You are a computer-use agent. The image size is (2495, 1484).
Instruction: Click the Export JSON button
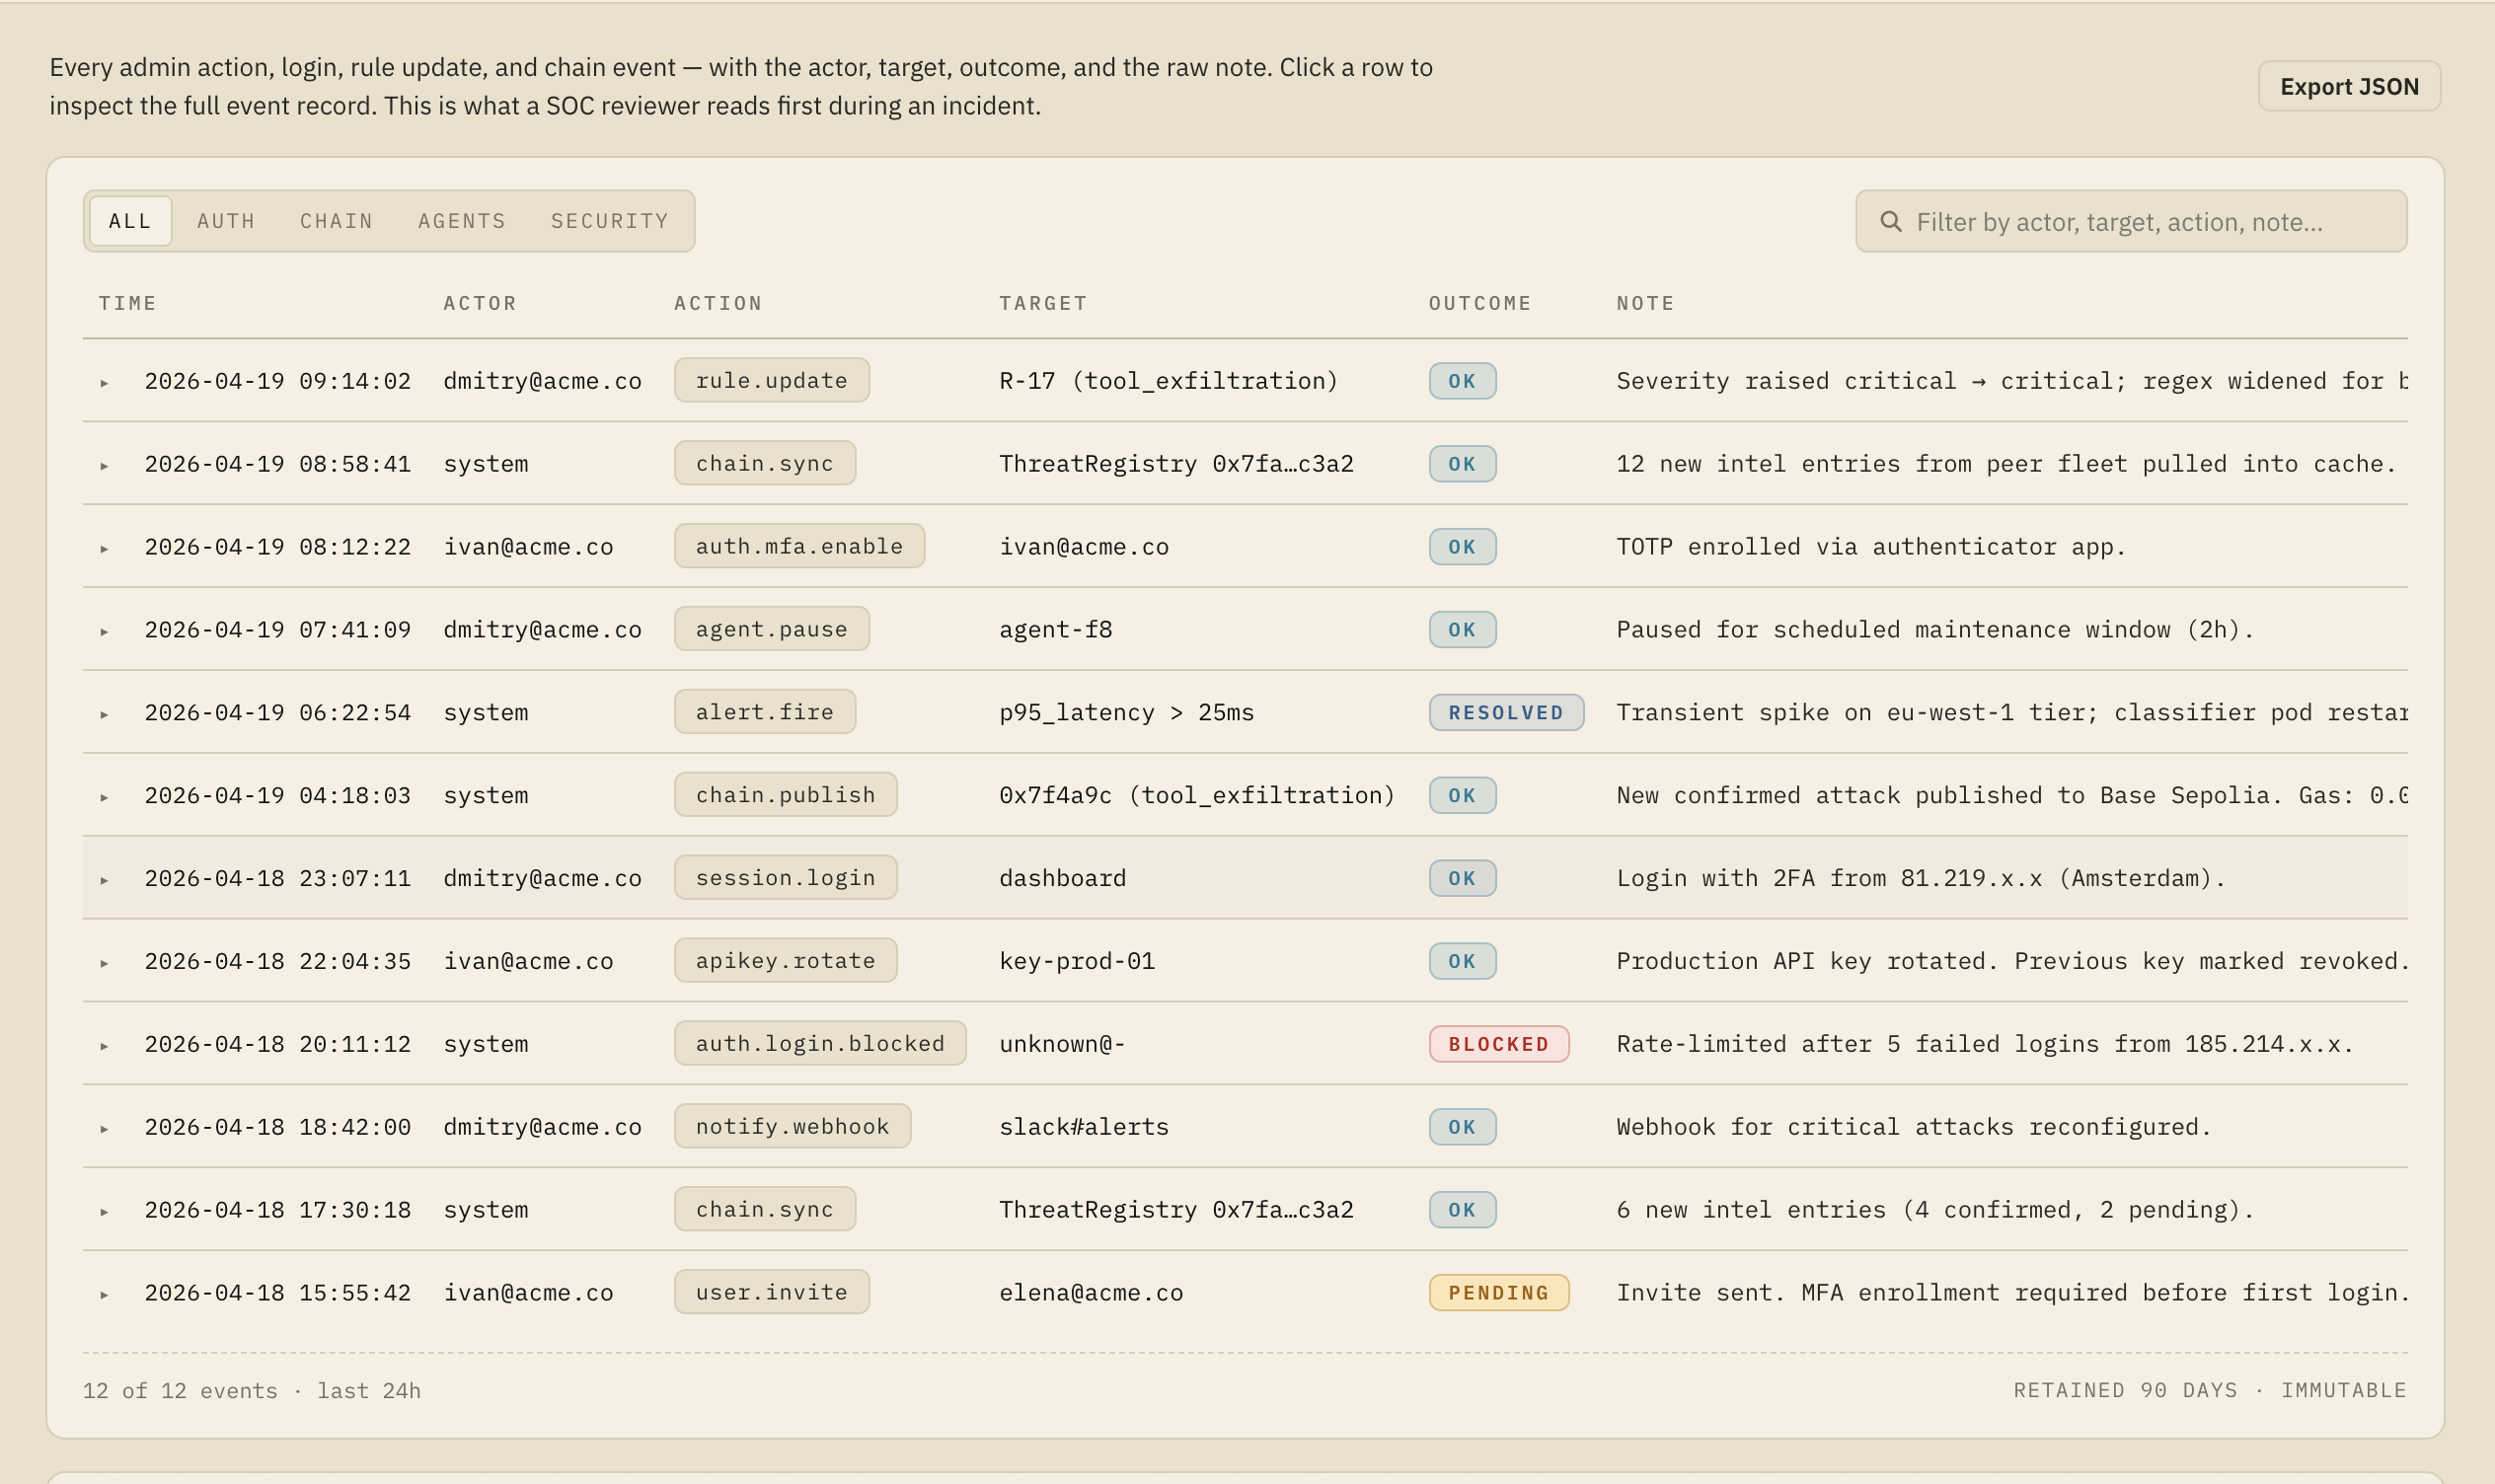pos(2348,86)
